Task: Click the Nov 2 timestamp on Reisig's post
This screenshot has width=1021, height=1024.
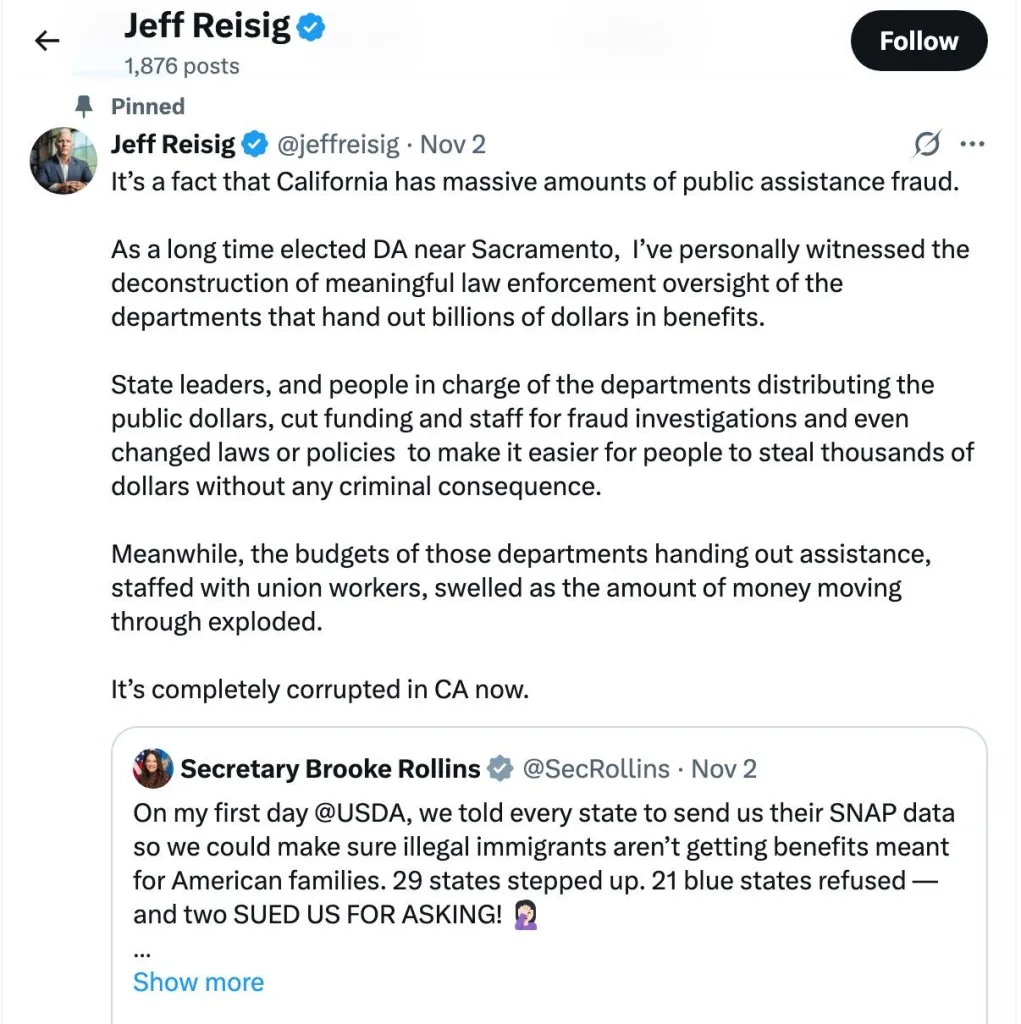Action: [452, 144]
